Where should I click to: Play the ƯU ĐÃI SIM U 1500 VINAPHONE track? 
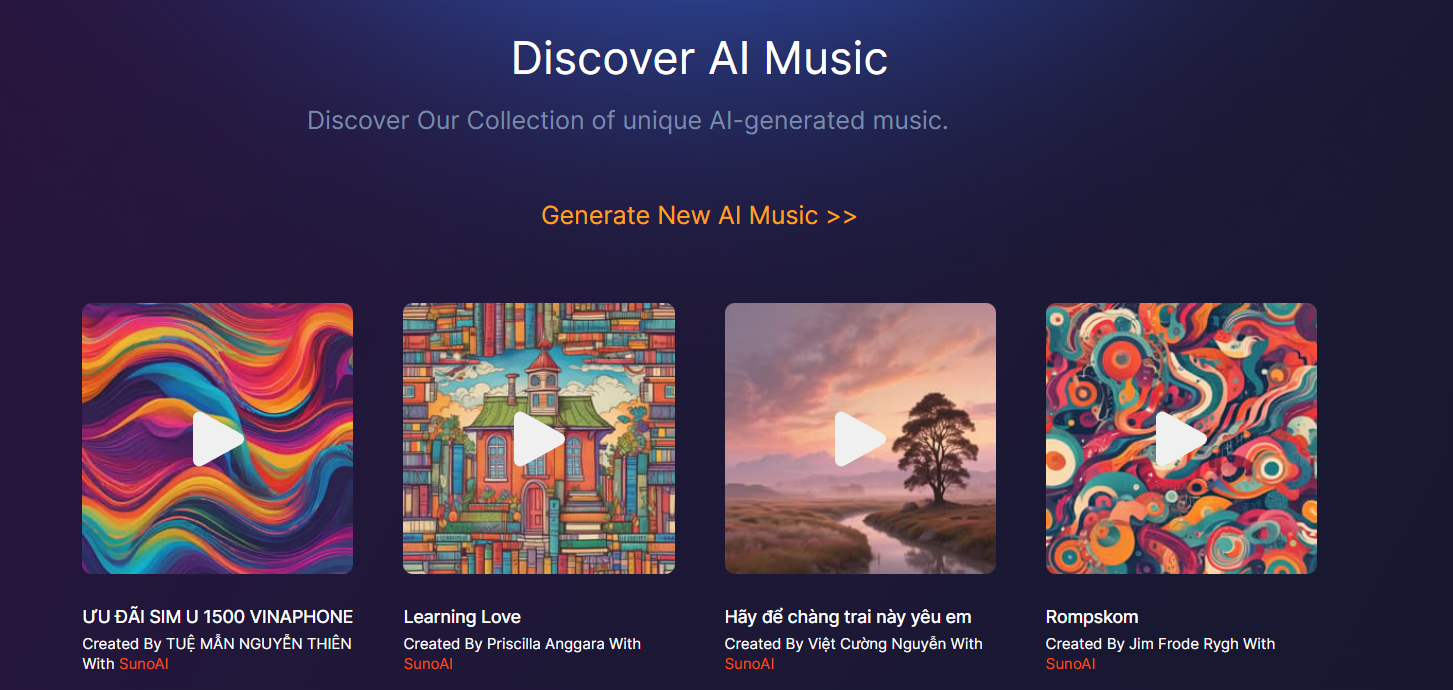click(218, 439)
